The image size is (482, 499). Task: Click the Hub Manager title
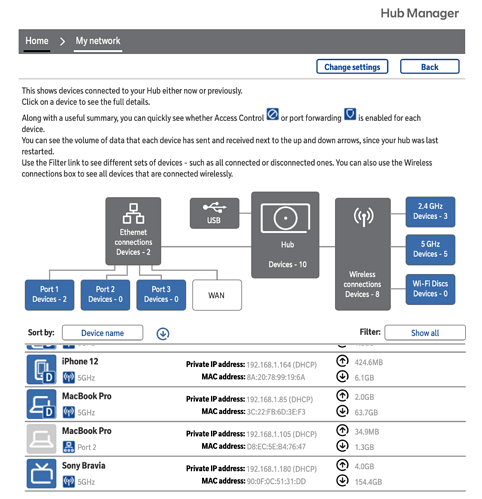pyautogui.click(x=420, y=13)
